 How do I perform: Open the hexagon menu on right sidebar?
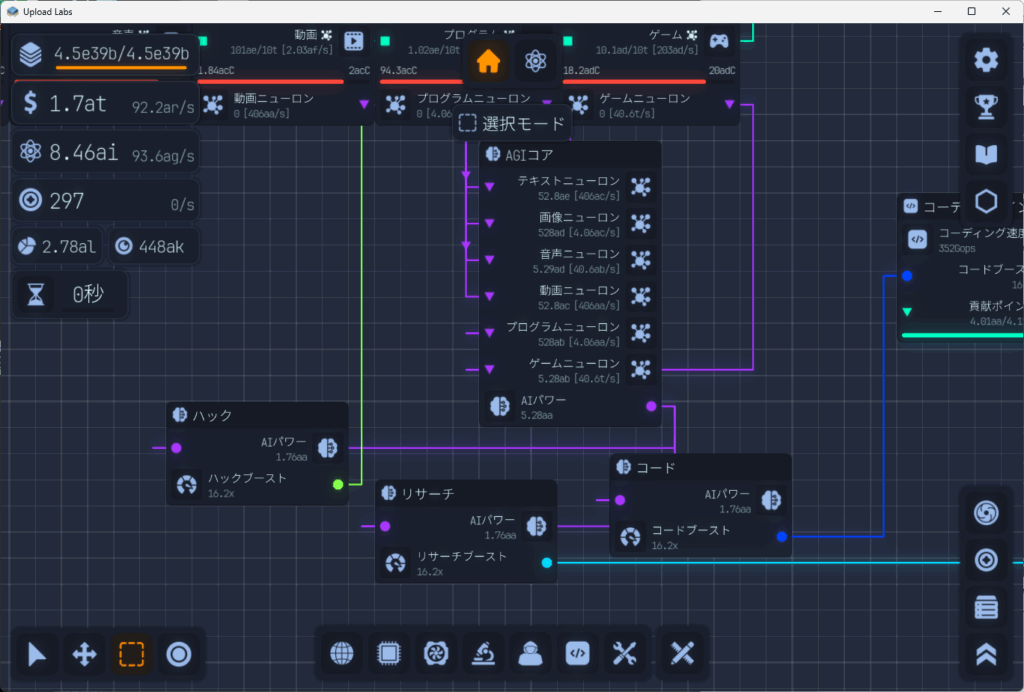coord(986,202)
